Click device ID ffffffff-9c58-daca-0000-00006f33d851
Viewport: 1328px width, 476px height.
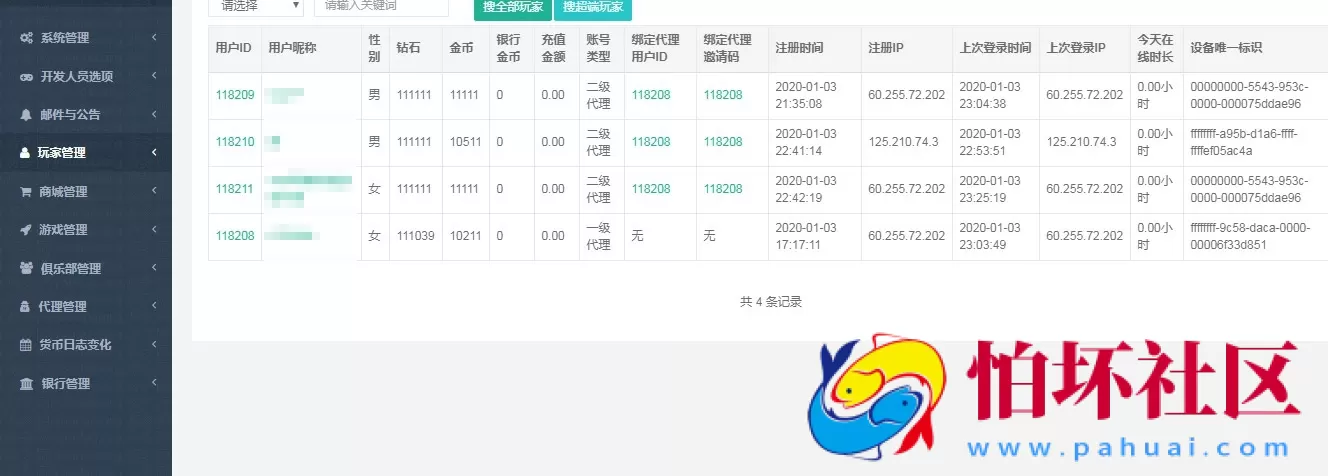1250,236
